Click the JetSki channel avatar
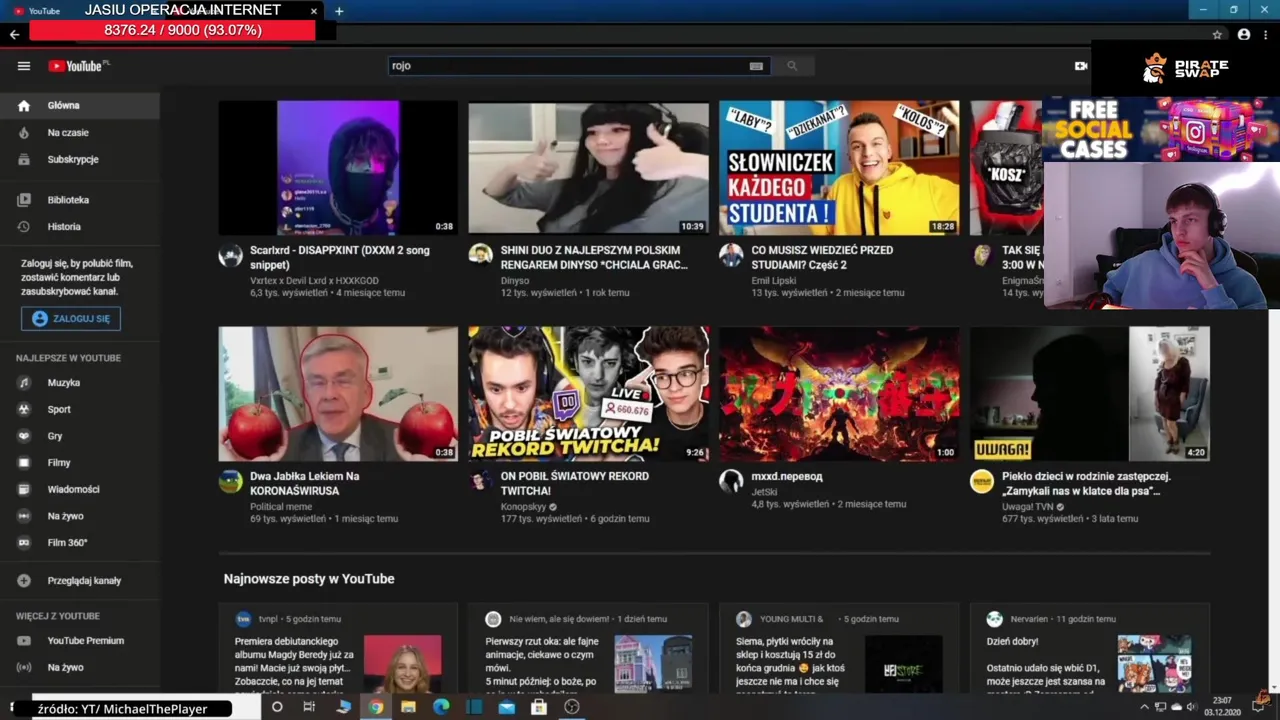The width and height of the screenshot is (1280, 720). pos(731,482)
